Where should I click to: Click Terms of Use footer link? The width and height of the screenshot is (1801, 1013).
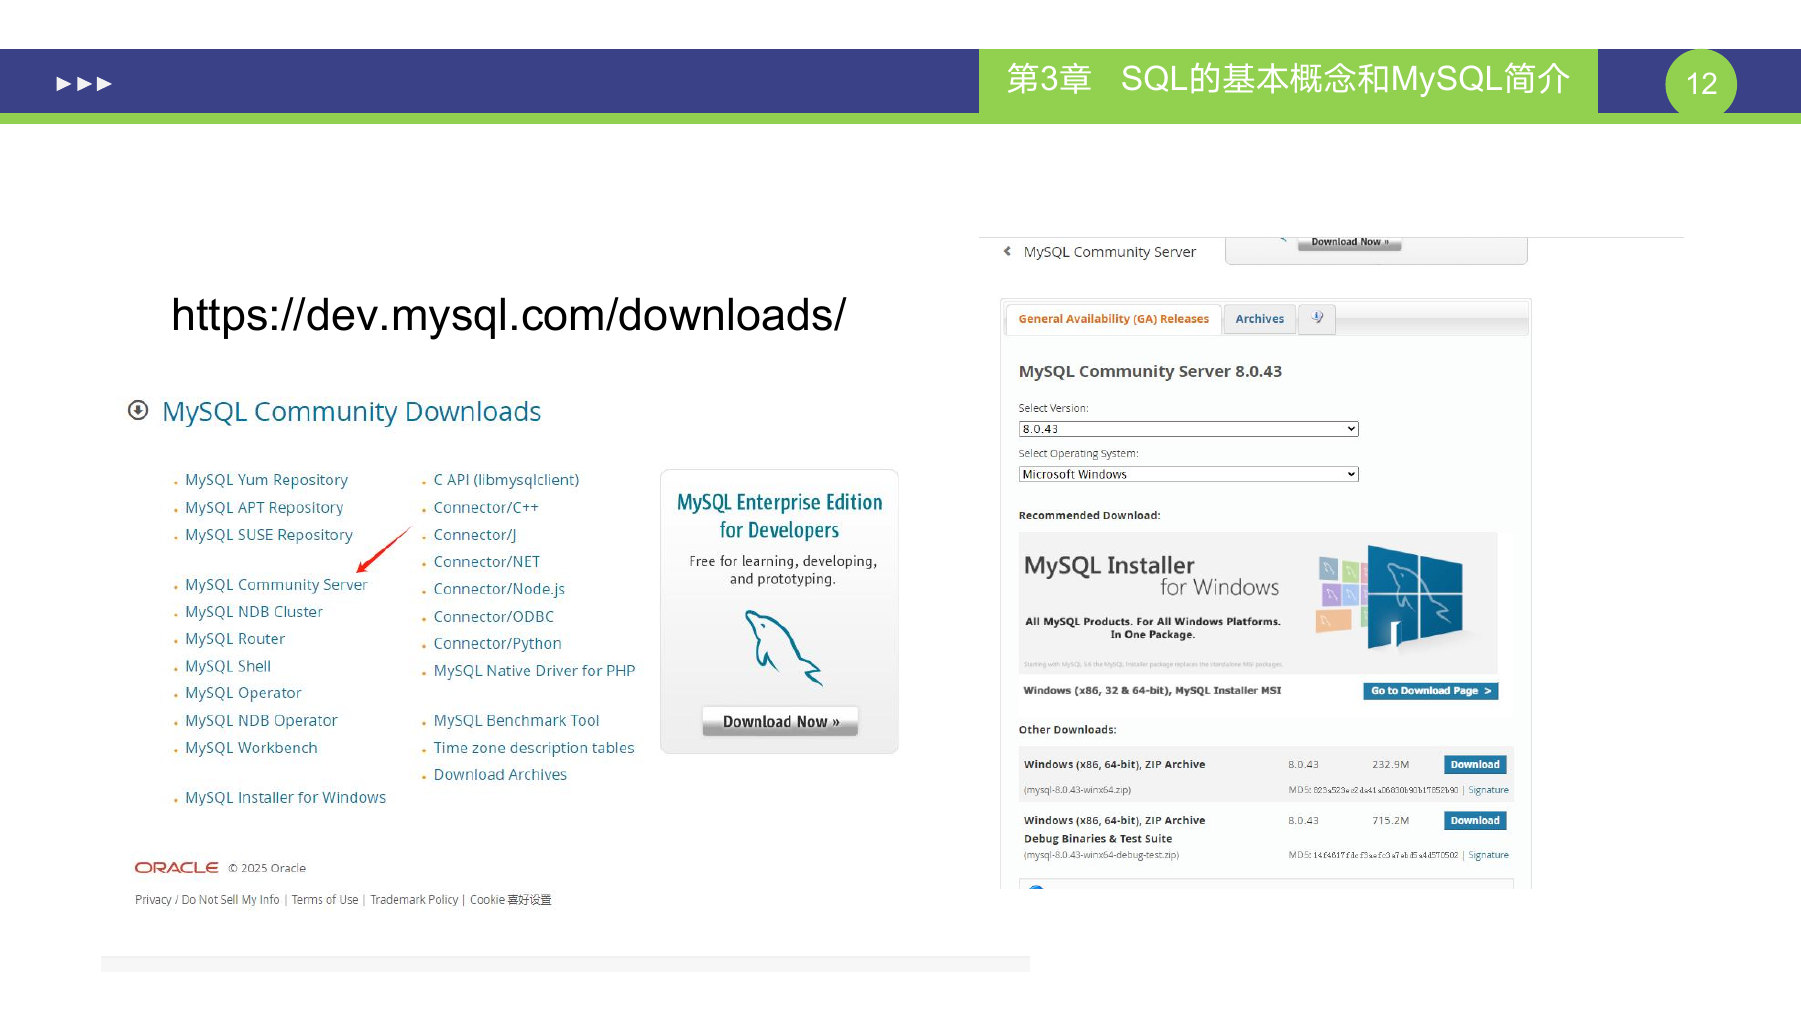(325, 900)
